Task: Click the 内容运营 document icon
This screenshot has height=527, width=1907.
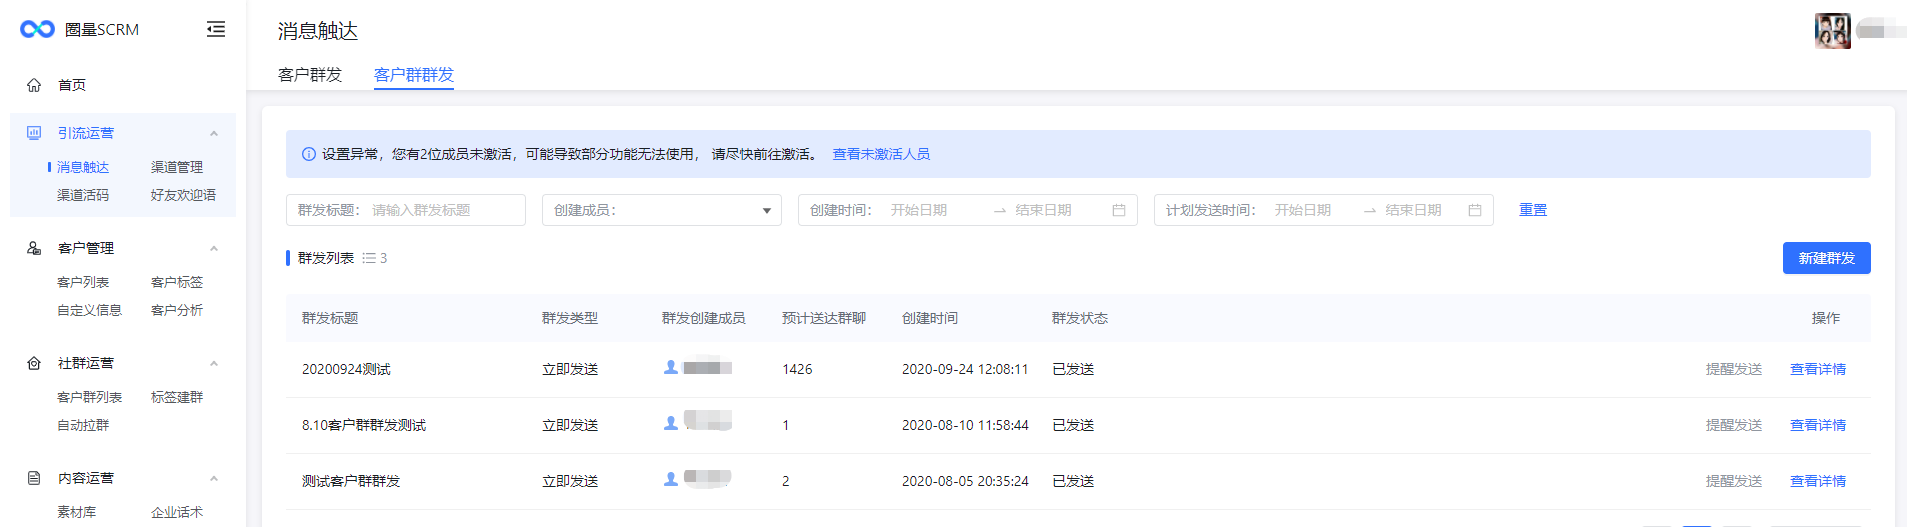Action: click(x=34, y=478)
